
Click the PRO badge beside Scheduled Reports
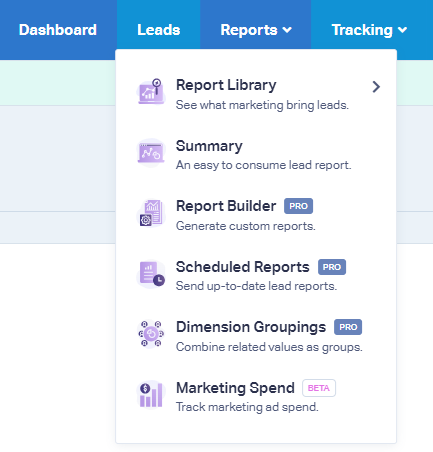coord(332,267)
